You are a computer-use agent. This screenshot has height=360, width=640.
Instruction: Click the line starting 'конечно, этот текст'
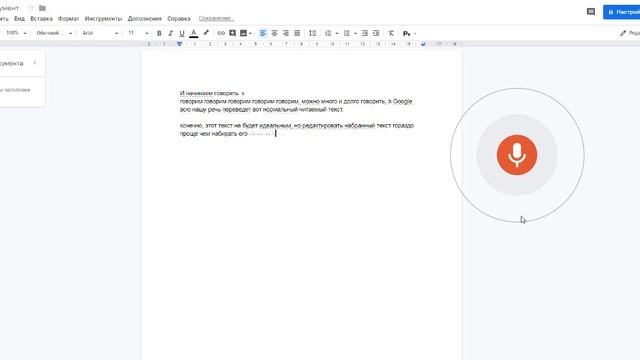point(297,126)
